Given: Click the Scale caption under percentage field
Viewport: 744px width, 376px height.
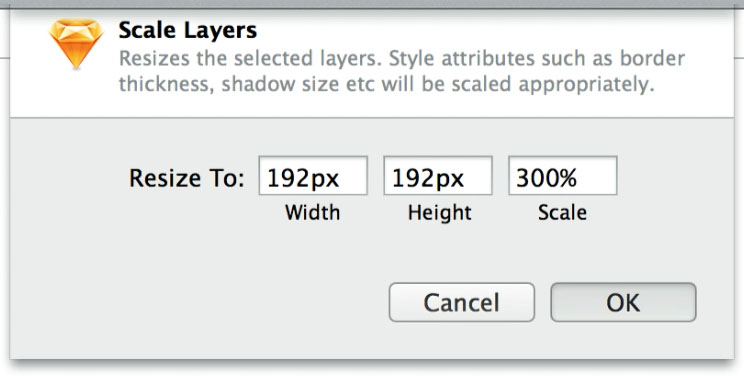Looking at the screenshot, I should (x=562, y=212).
